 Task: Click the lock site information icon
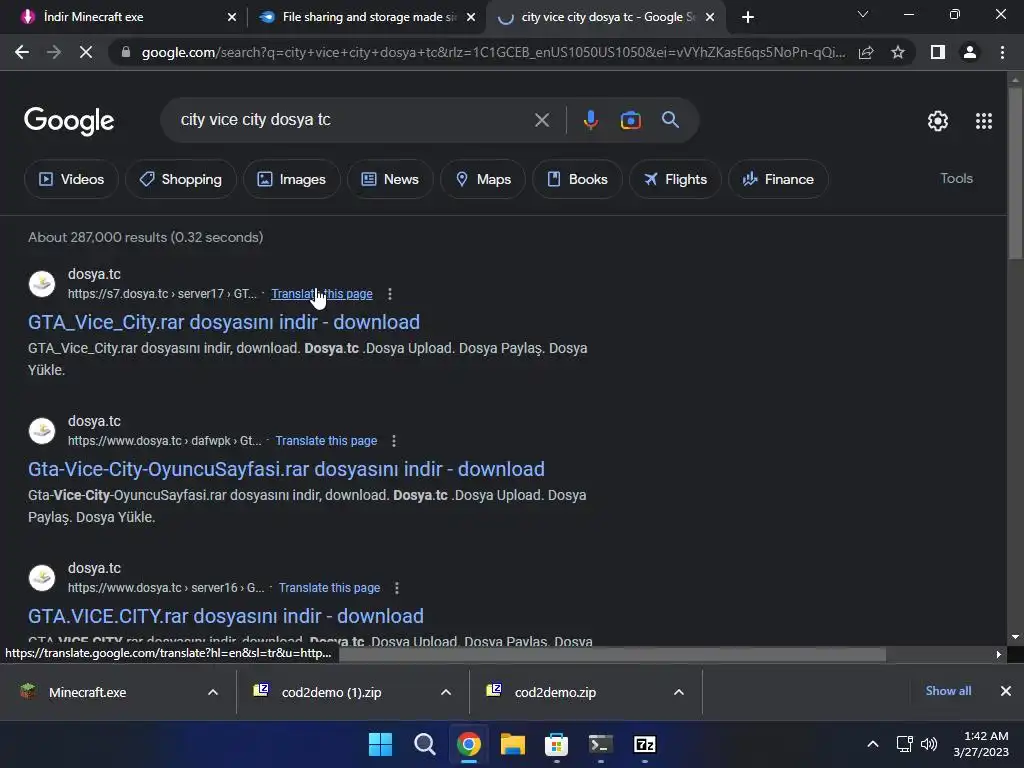pos(126,52)
